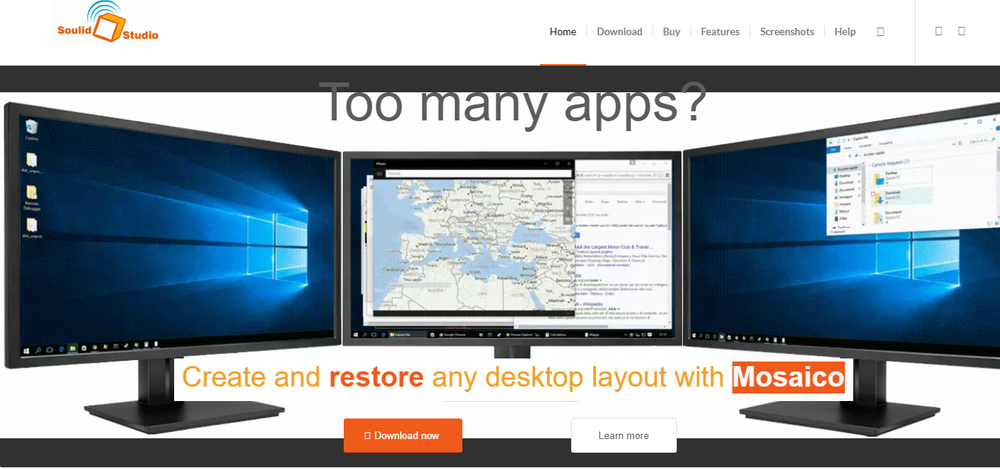Open the Buy menu item
1000x469 pixels.
click(x=671, y=32)
